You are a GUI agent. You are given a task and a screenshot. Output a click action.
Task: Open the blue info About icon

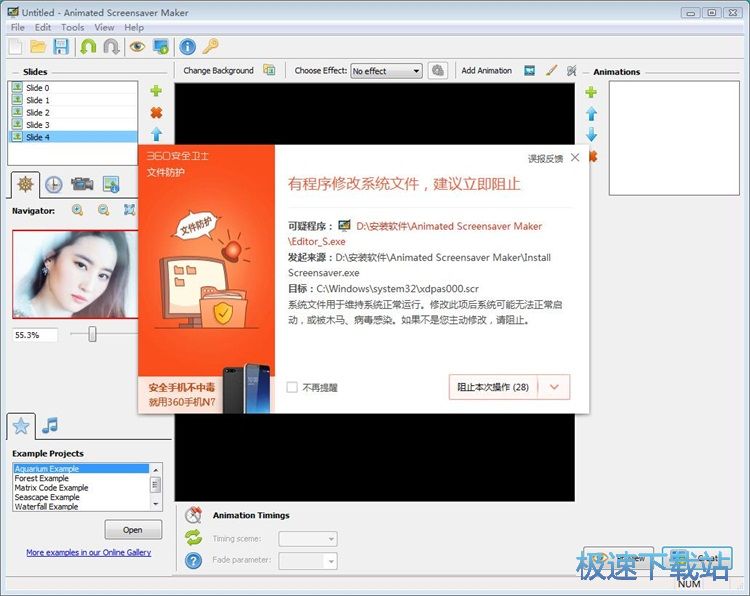pos(188,46)
